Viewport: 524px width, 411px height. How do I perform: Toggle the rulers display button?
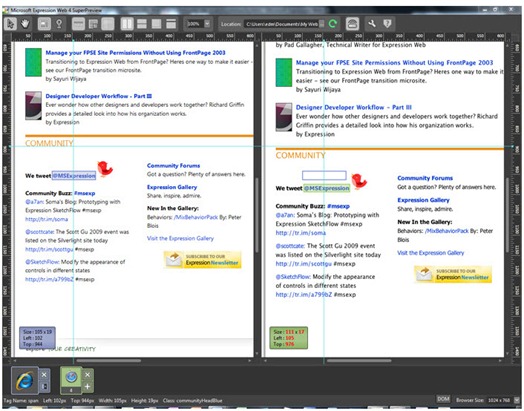[x=78, y=24]
